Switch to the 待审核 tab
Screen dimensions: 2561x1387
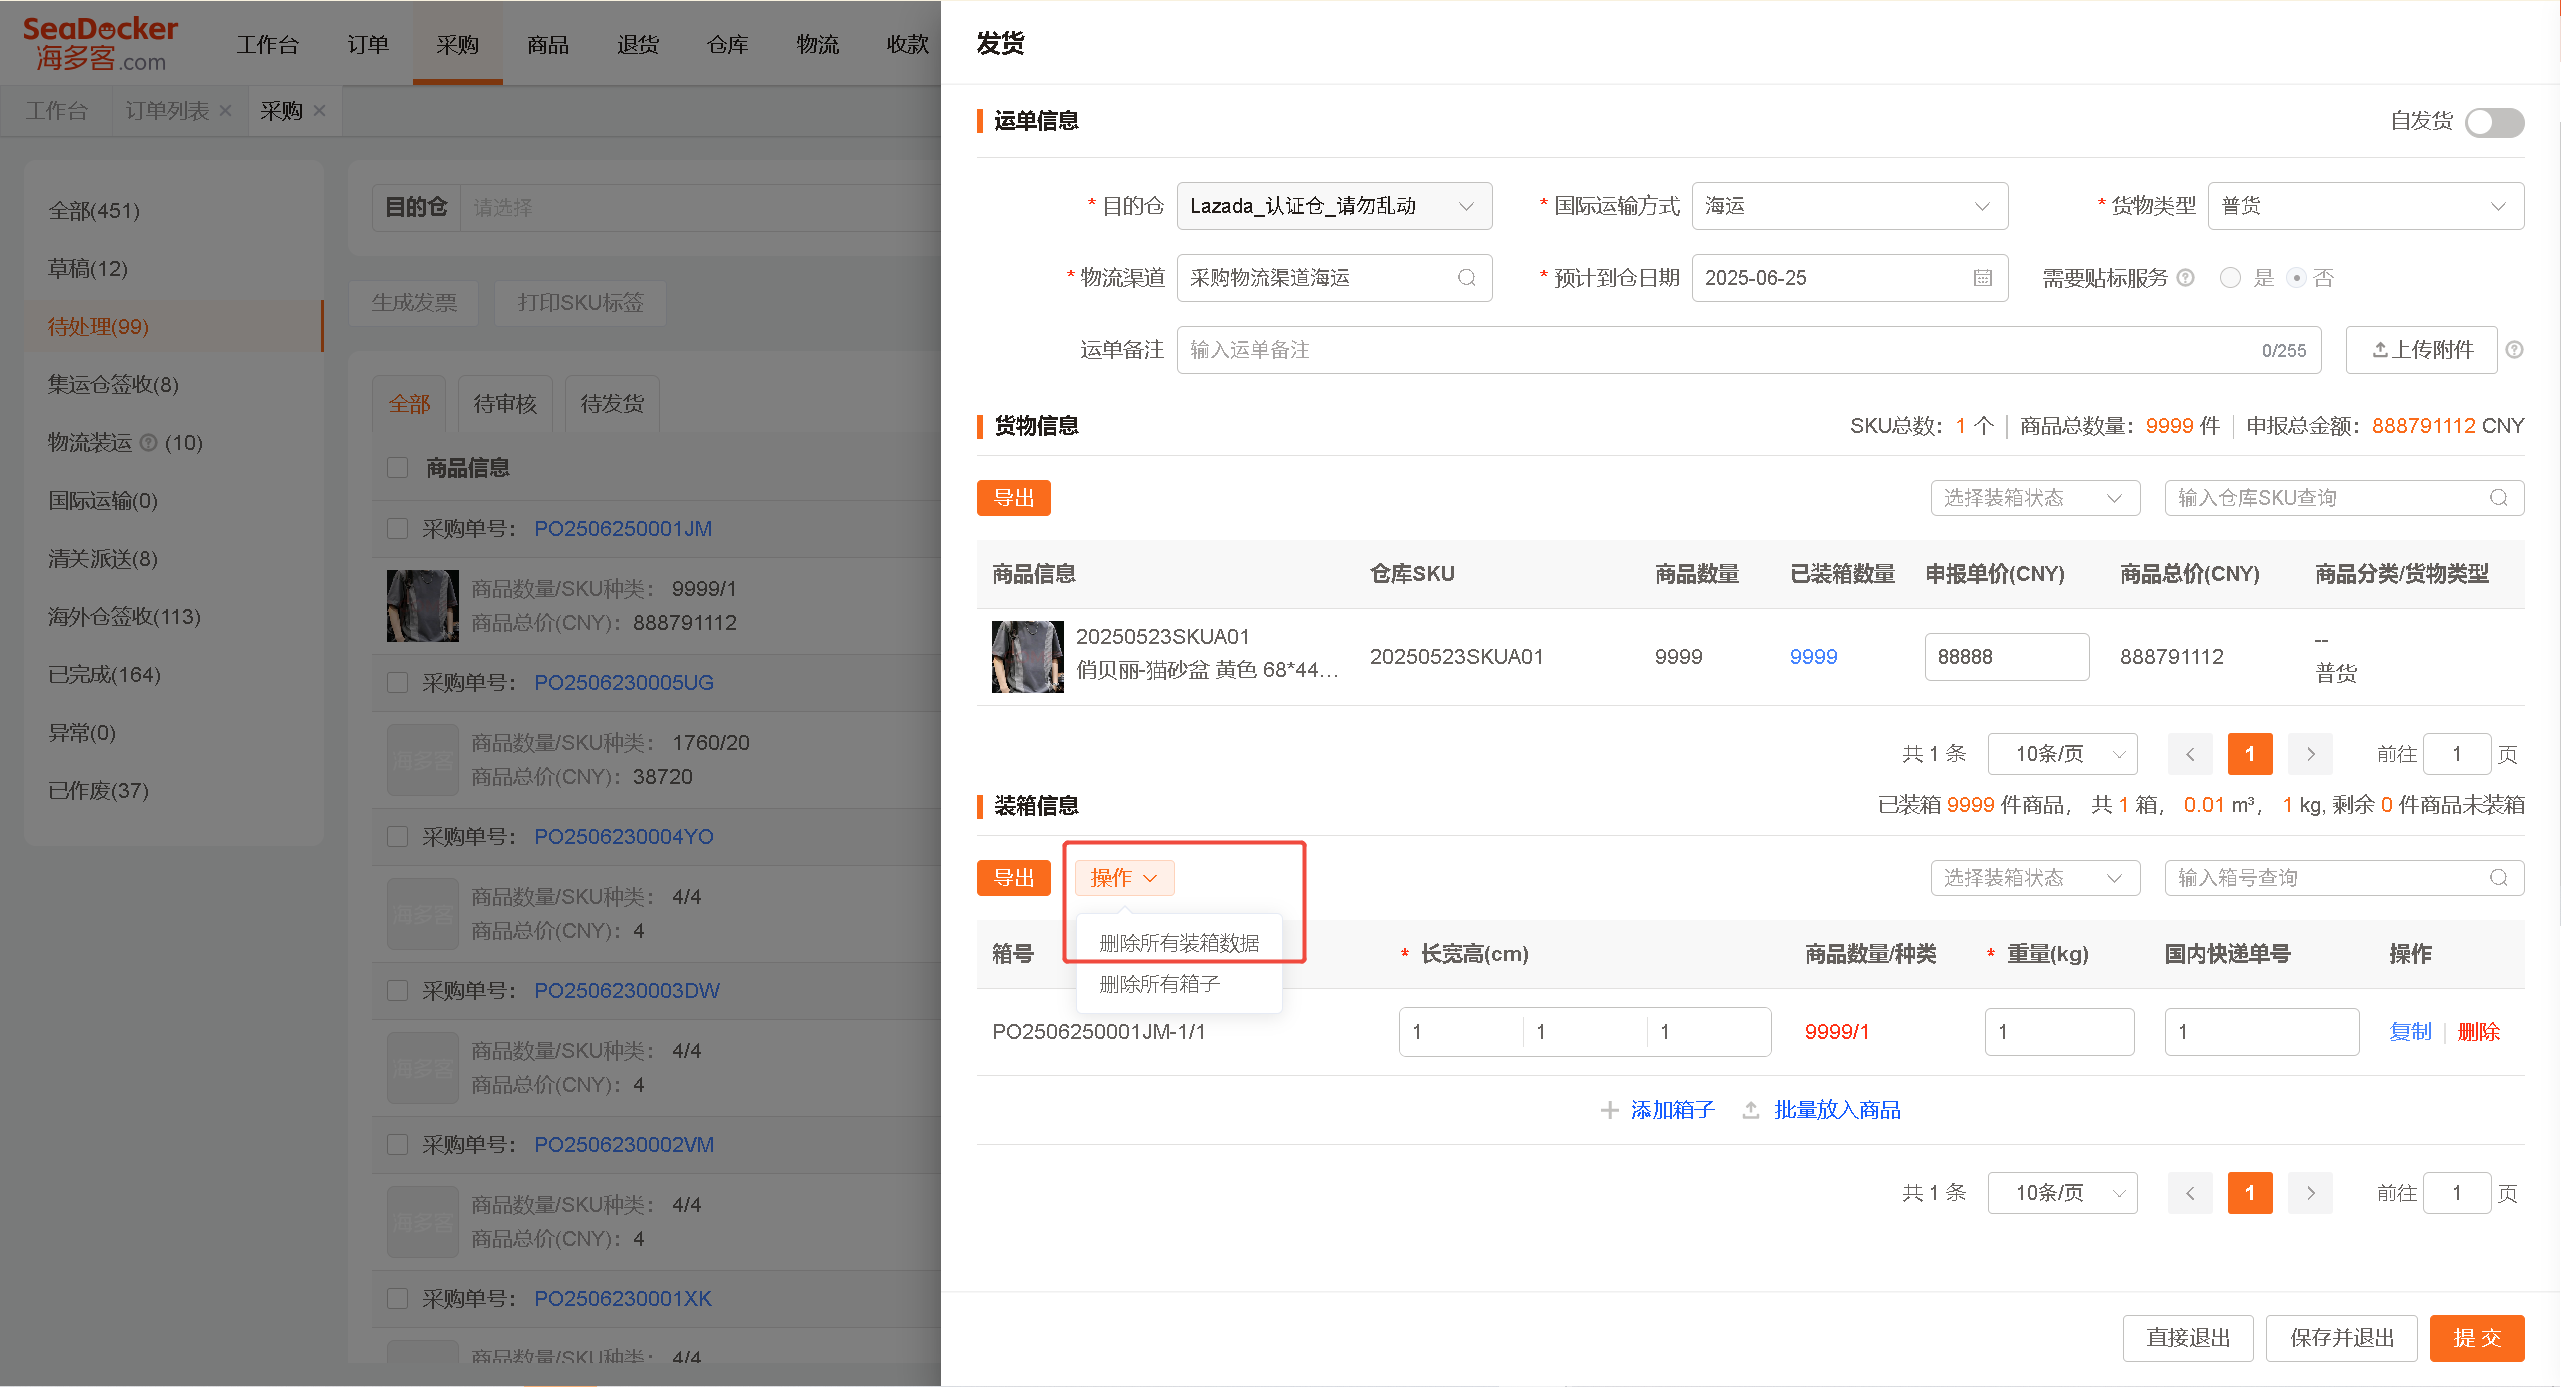pyautogui.click(x=505, y=404)
